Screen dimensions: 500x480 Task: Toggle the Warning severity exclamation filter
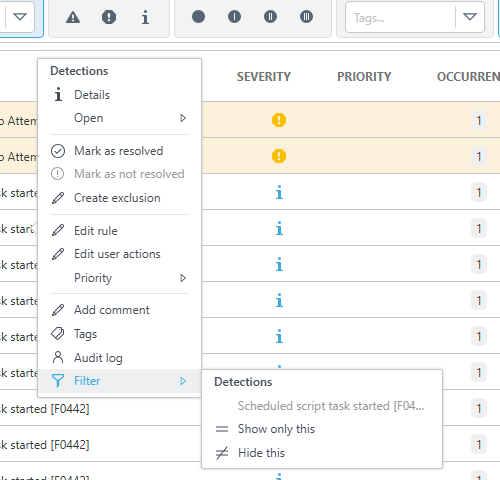click(109, 17)
